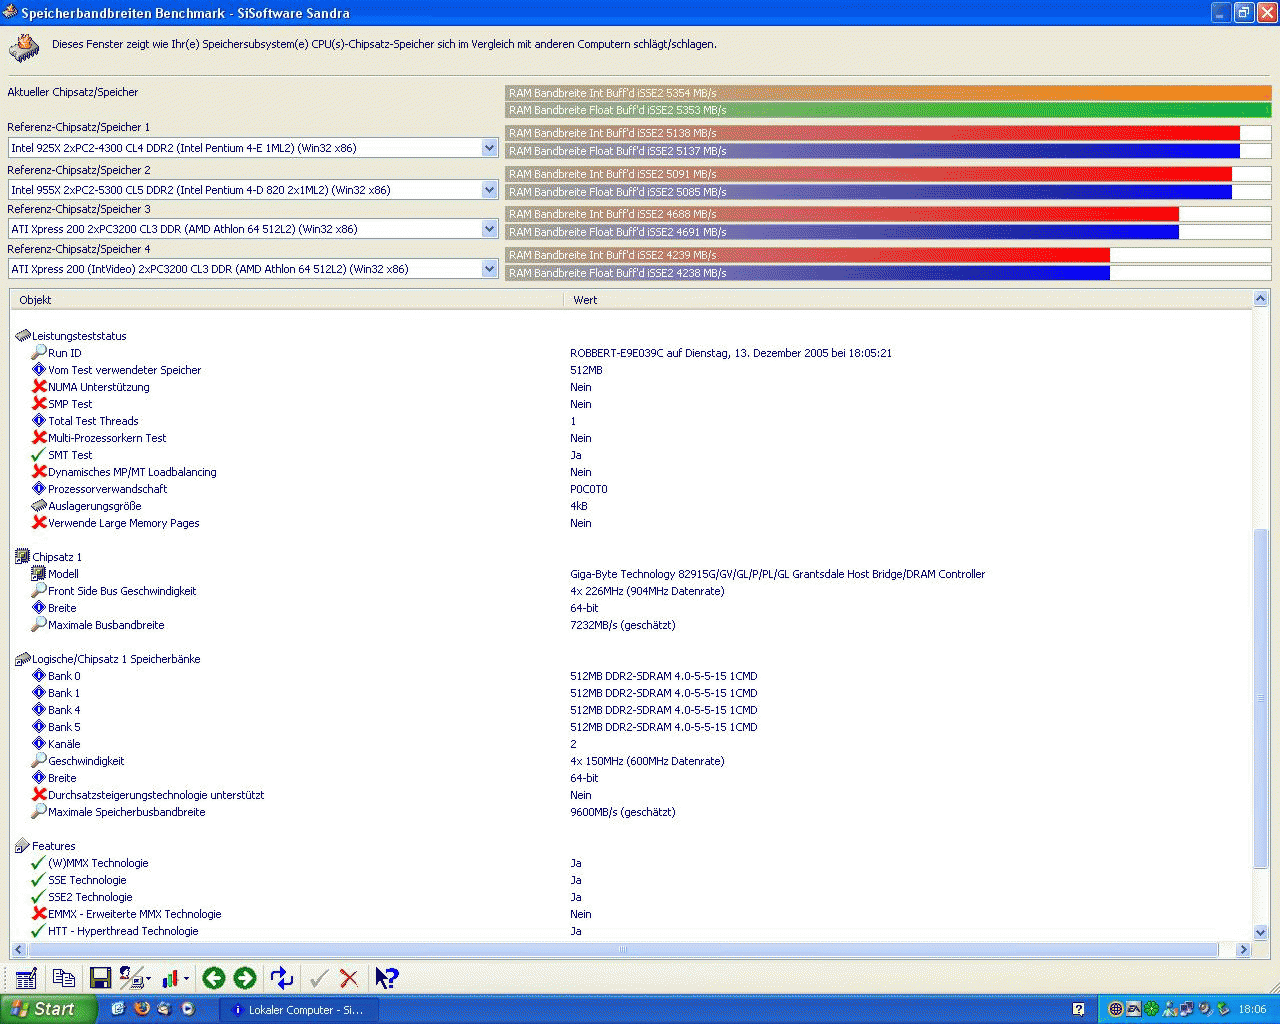Click the copy results toolbar icon
This screenshot has width=1280, height=1024.
click(64, 978)
